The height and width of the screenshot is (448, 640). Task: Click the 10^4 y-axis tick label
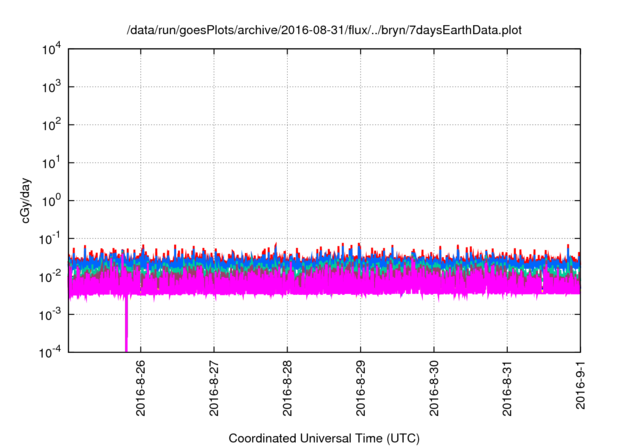point(51,49)
